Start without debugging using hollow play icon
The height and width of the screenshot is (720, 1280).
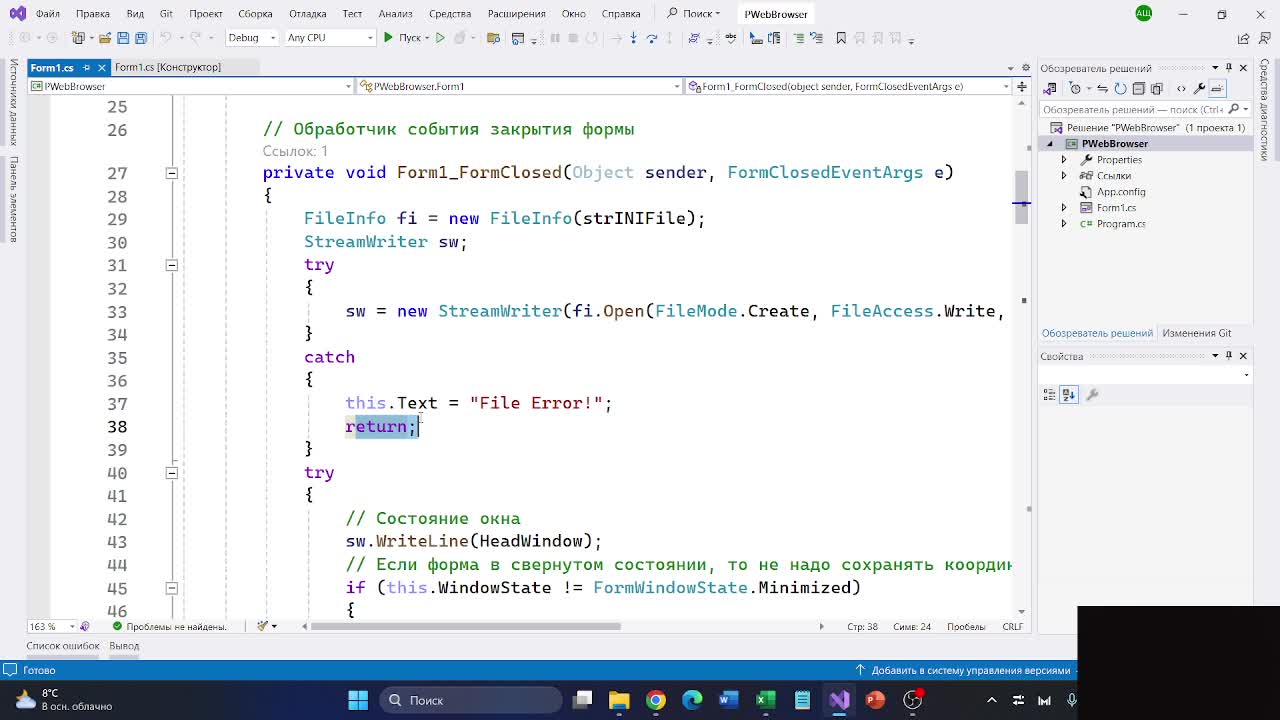440,38
